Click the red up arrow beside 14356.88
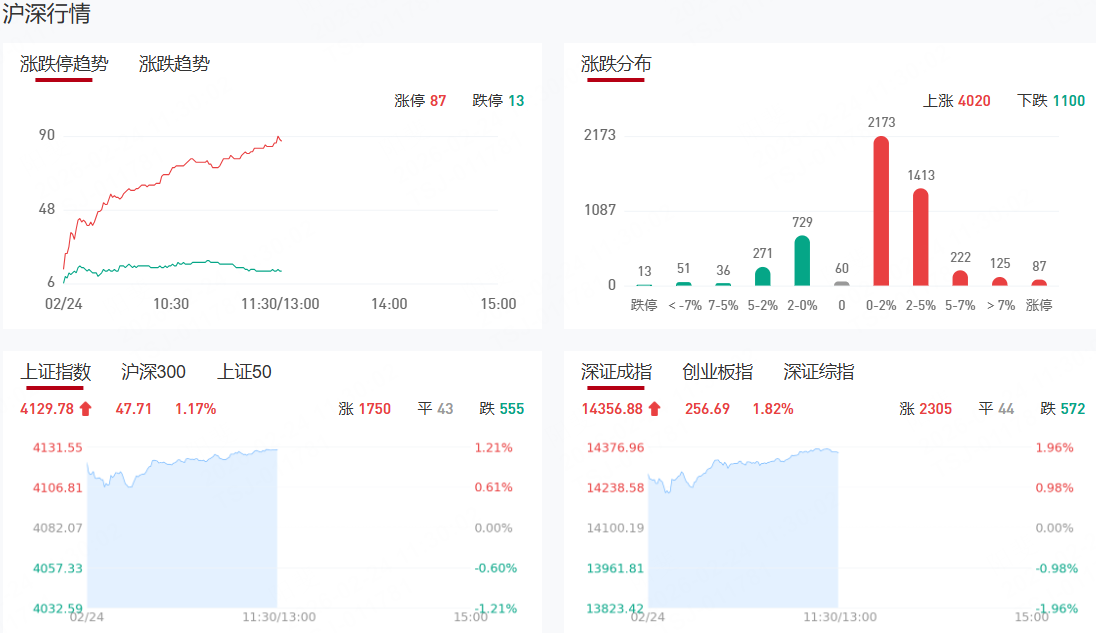 654,409
